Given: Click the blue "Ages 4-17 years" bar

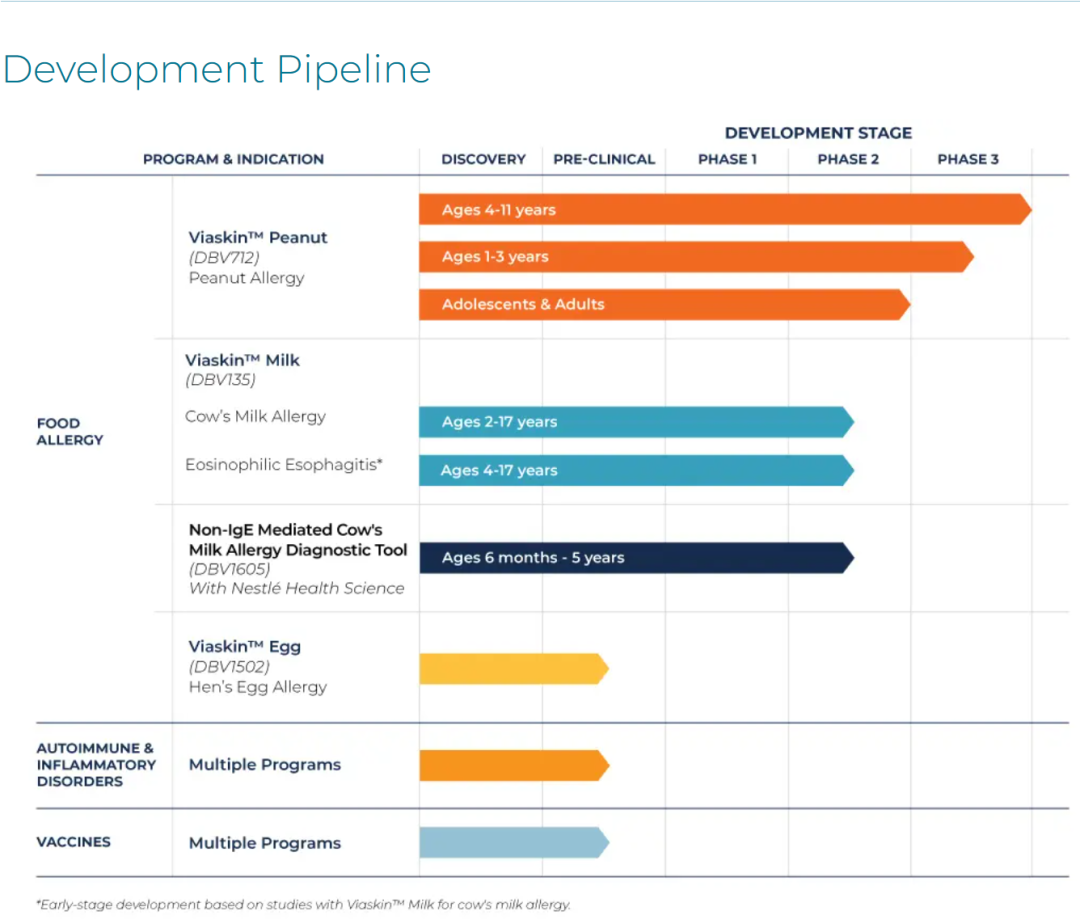Looking at the screenshot, I should tap(636, 470).
